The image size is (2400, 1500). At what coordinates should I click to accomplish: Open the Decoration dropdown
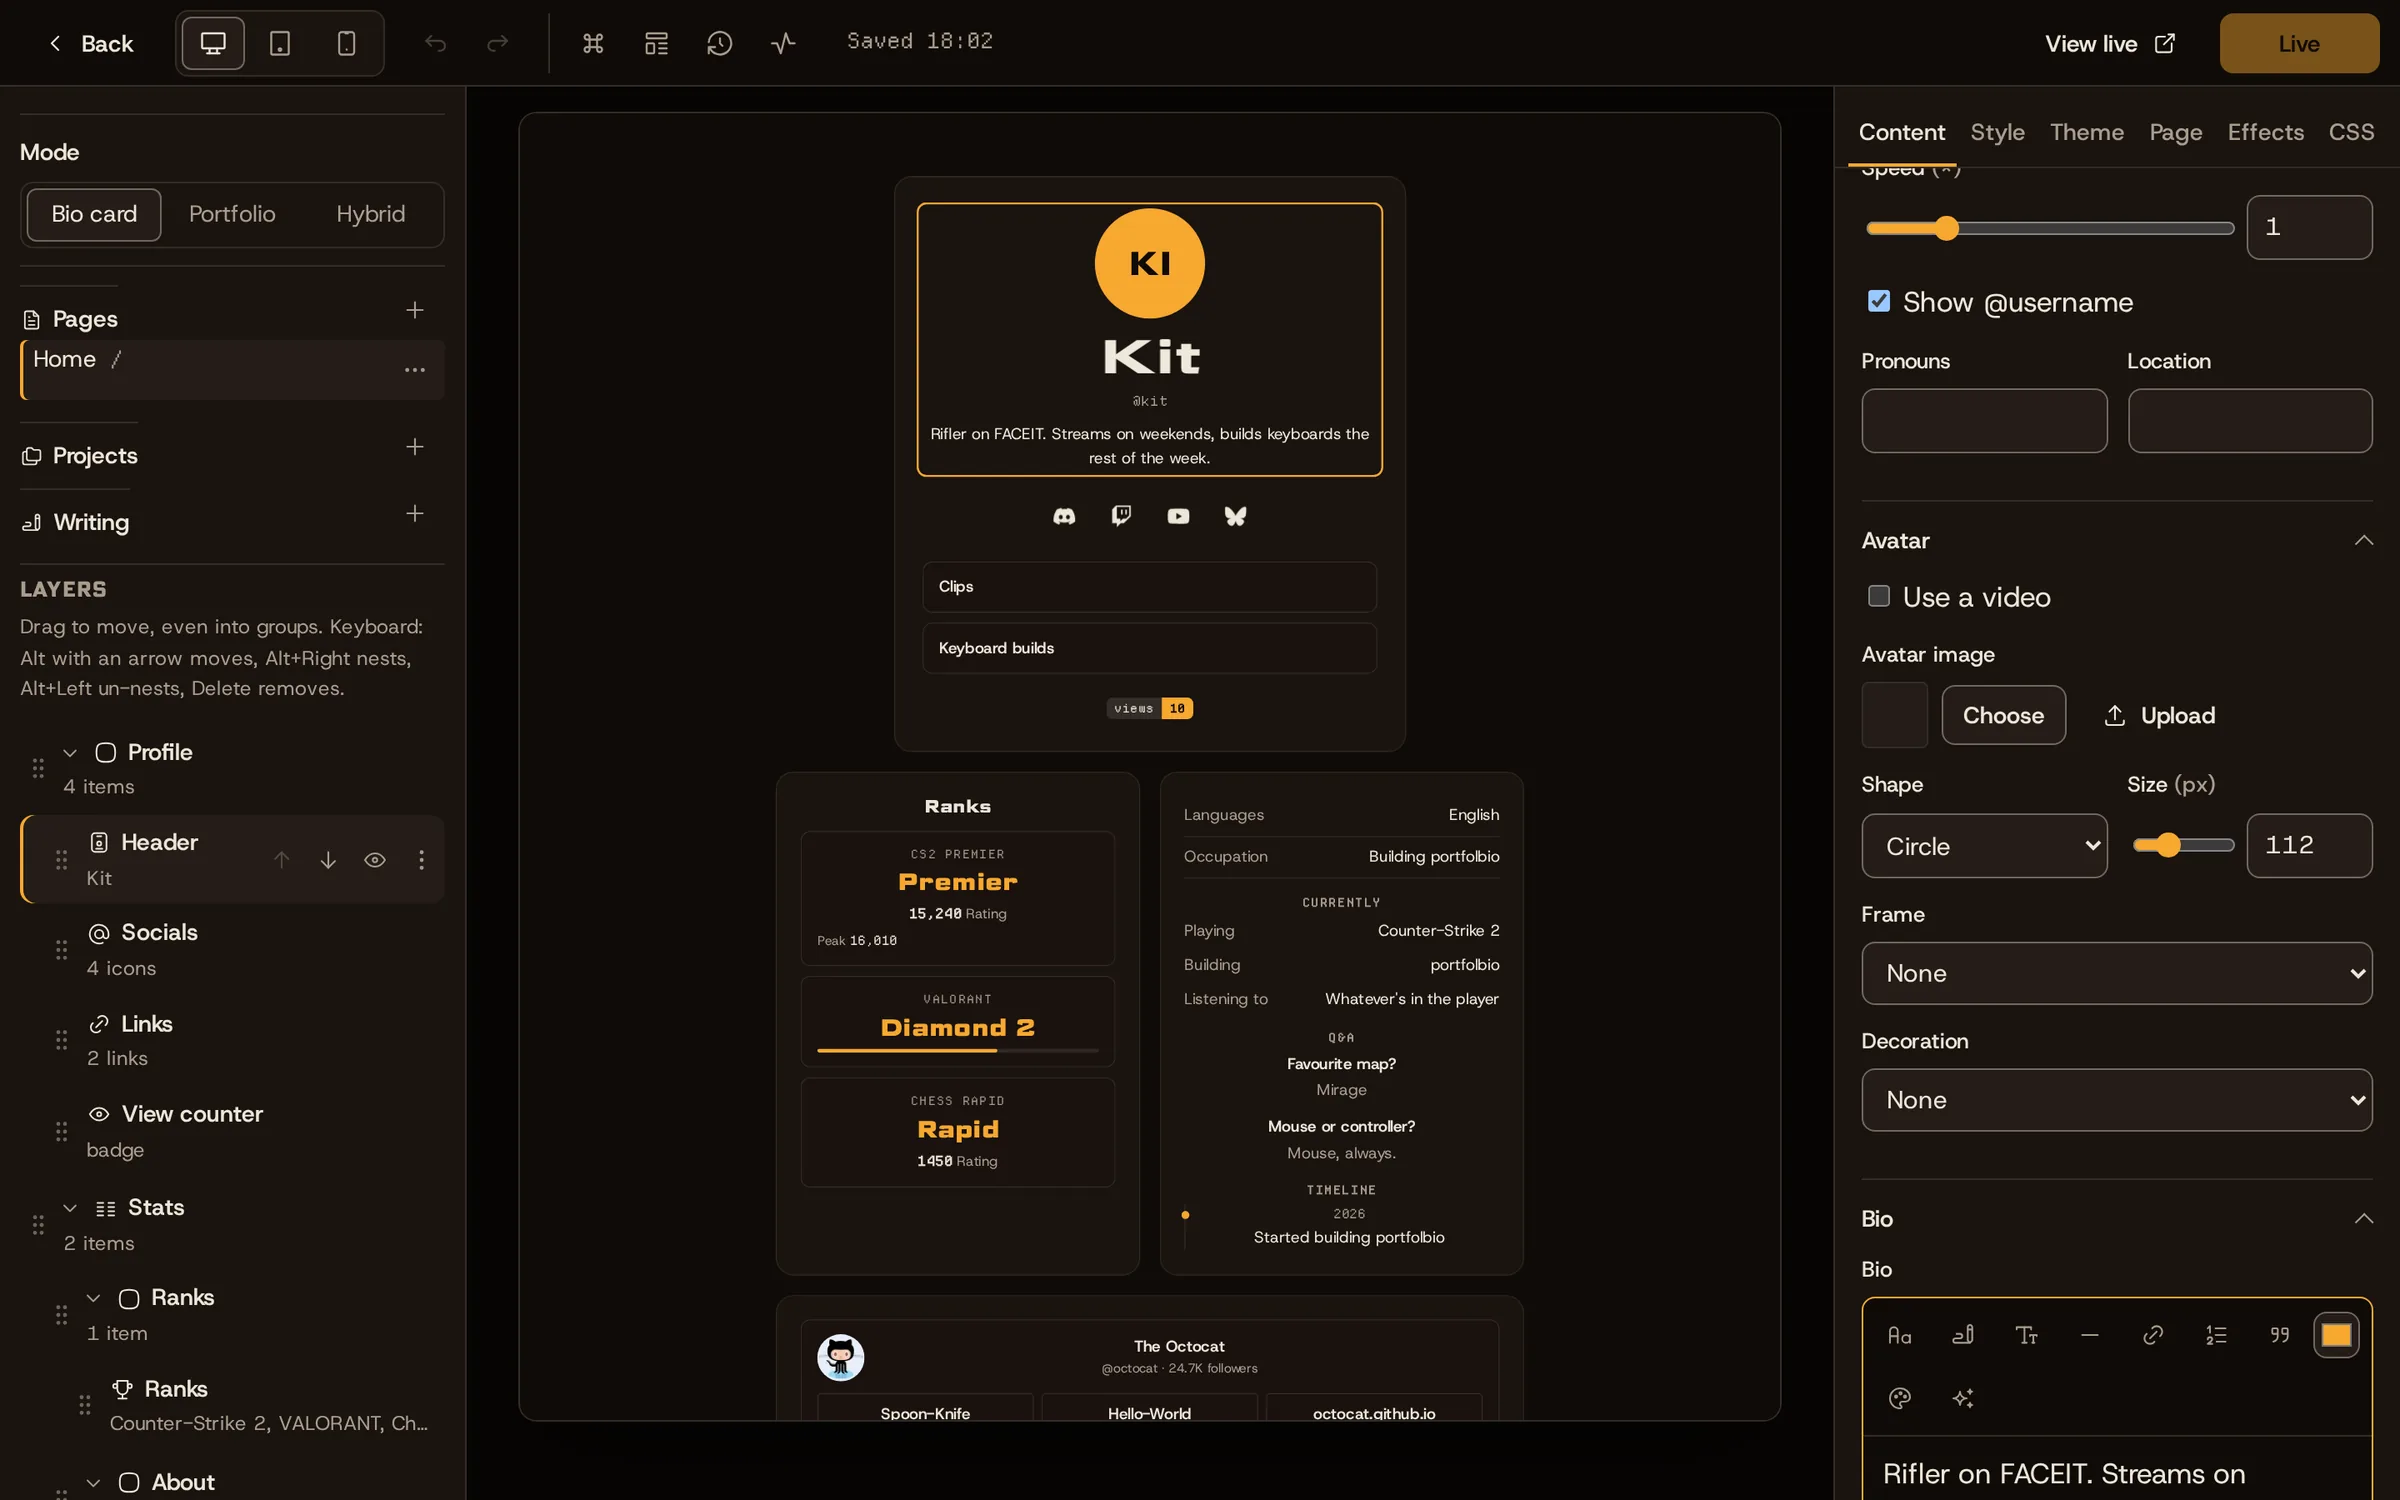2116,1100
